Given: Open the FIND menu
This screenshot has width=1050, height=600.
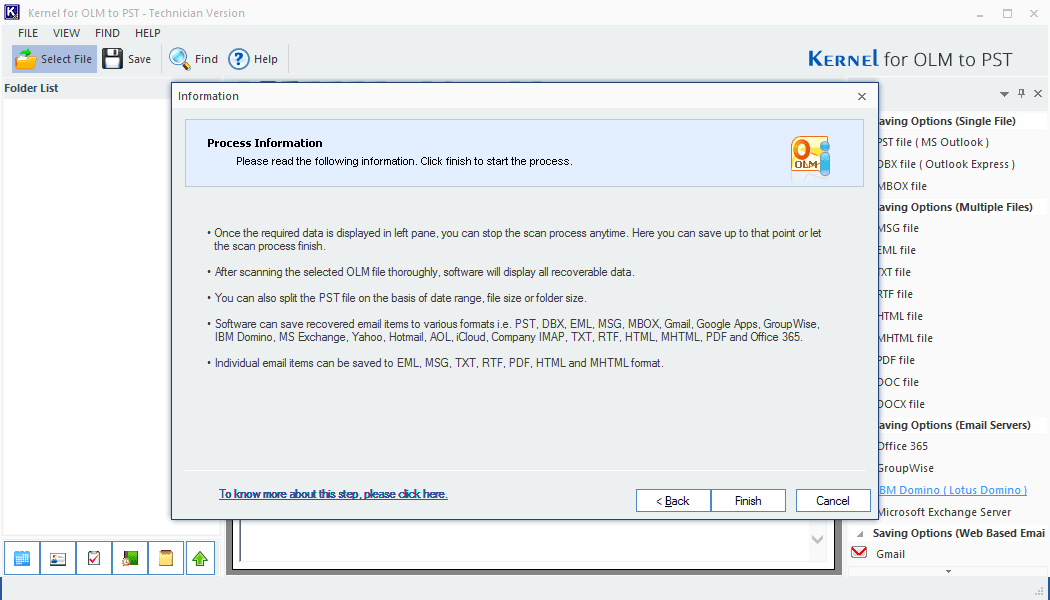Looking at the screenshot, I should point(107,33).
